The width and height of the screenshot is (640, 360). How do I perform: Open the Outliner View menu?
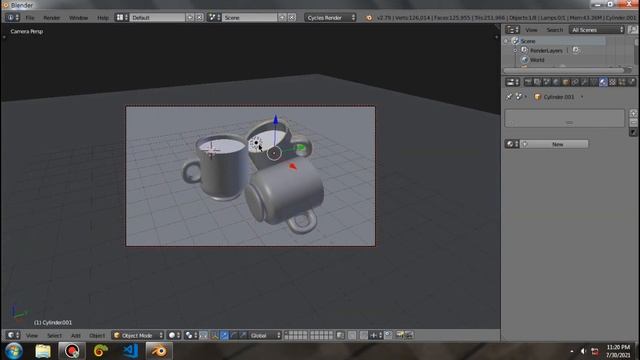[x=531, y=30]
